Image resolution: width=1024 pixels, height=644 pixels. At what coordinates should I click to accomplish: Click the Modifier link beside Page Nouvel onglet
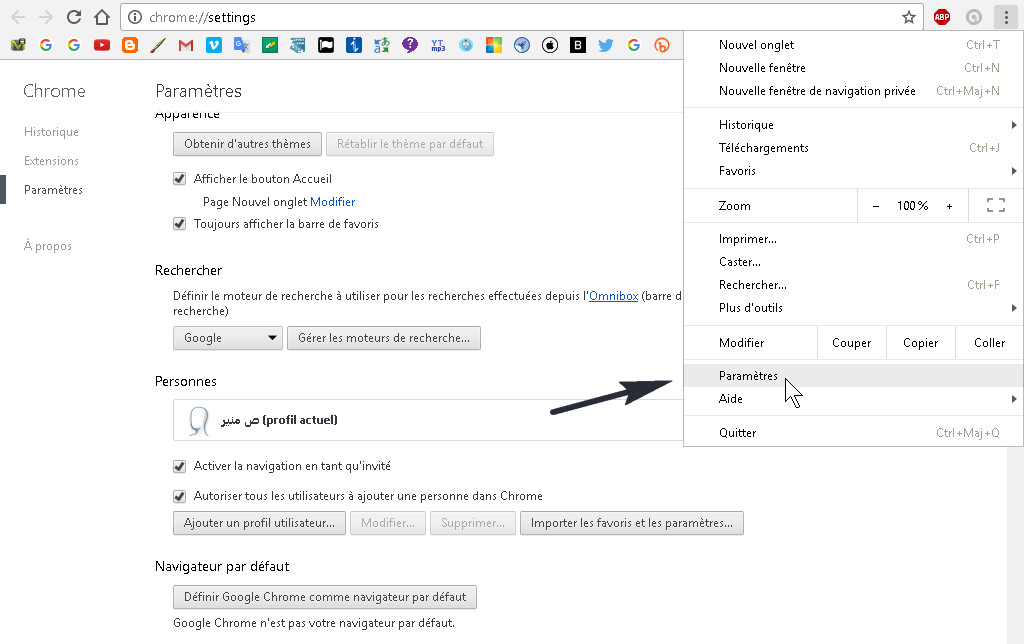332,202
